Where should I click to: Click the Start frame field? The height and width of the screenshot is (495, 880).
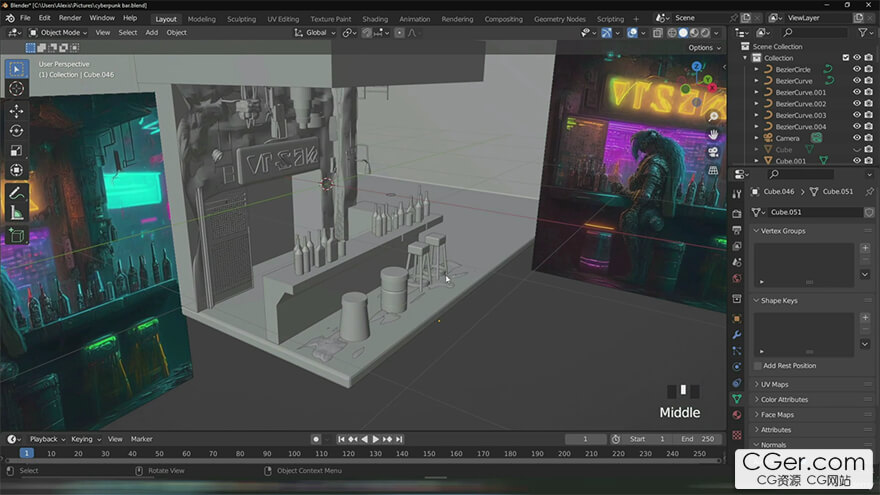[x=647, y=439]
